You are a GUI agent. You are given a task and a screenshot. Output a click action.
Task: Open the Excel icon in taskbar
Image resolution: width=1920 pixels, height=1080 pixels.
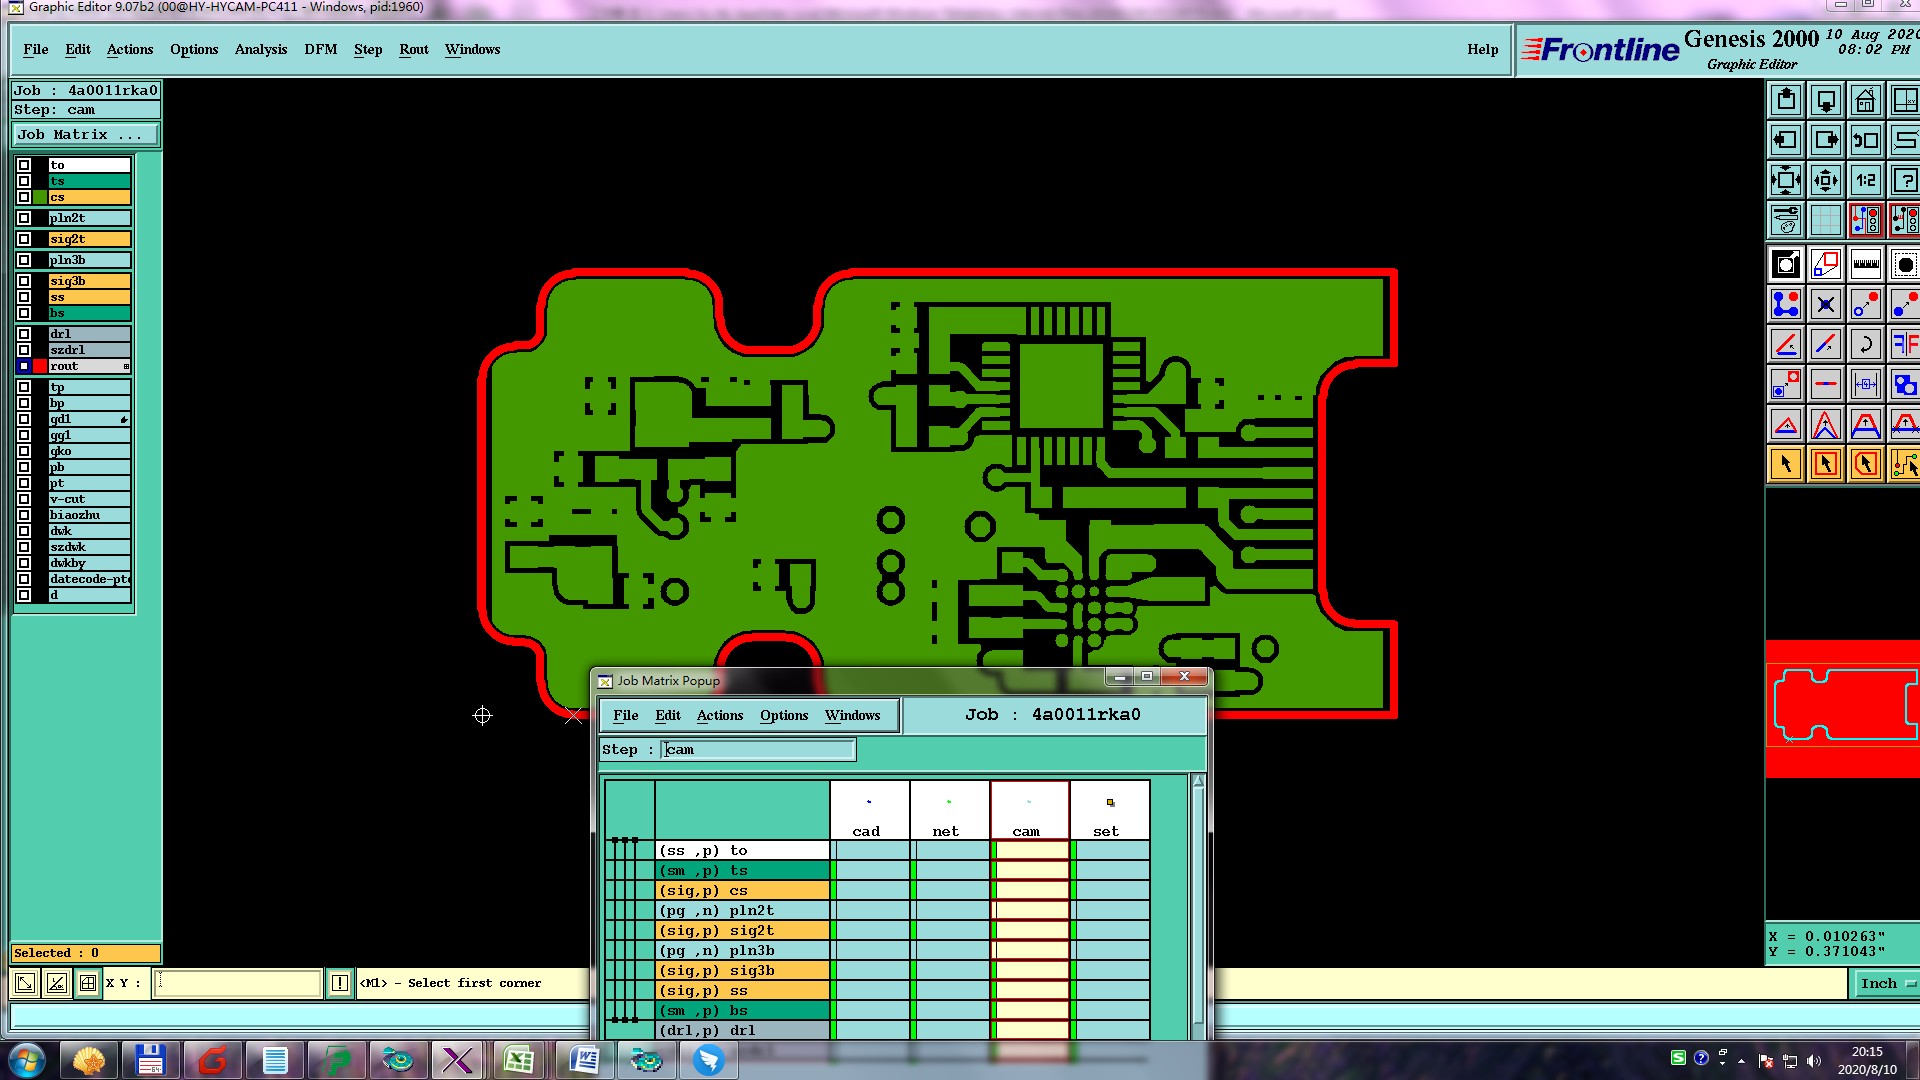coord(518,1060)
